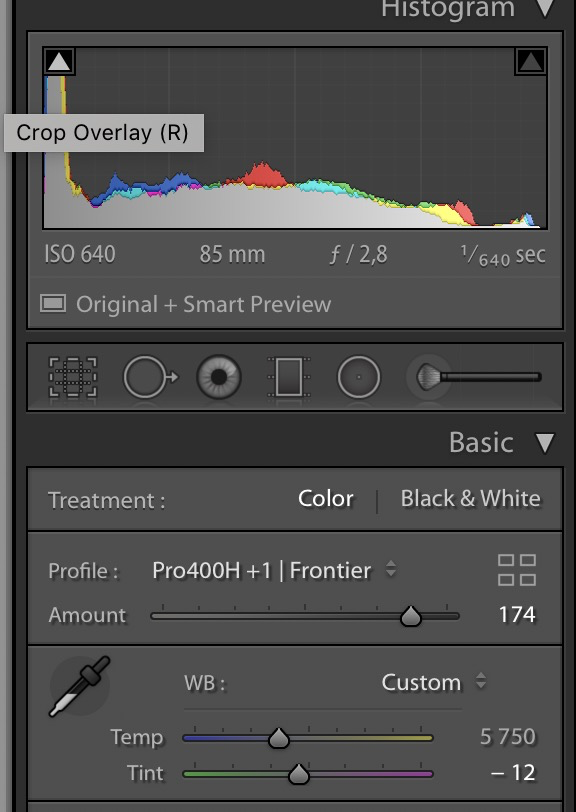The image size is (576, 812).
Task: Toggle shadow clipping indicator in histogram
Action: [x=59, y=62]
